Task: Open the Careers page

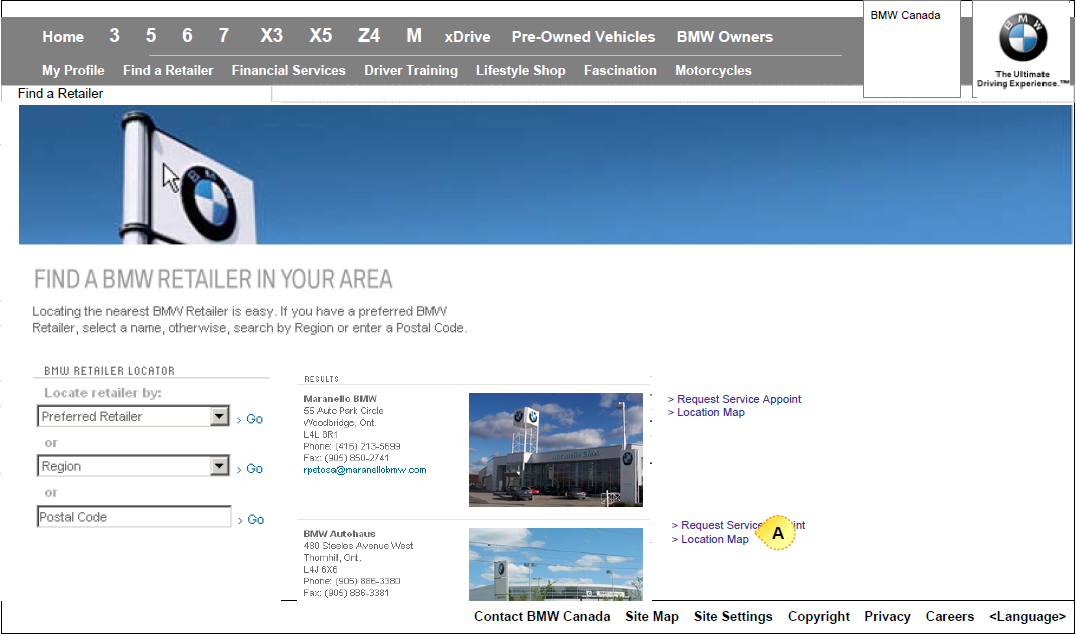Action: 950,617
